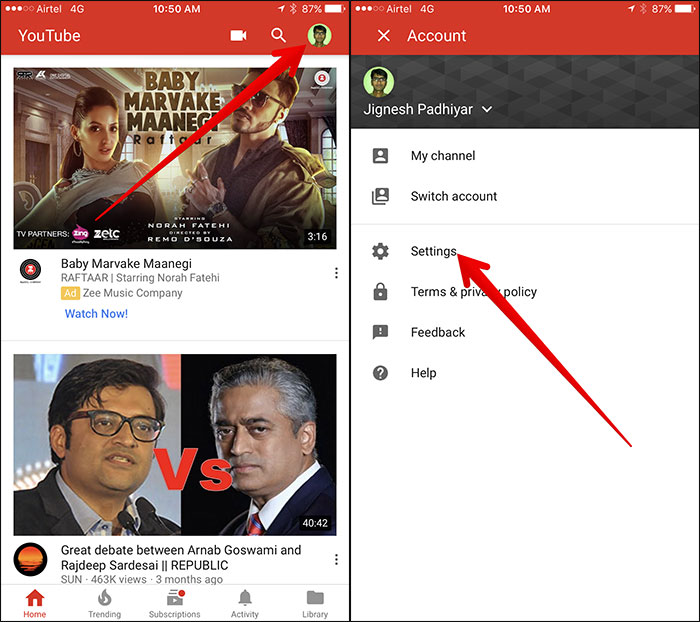This screenshot has height=622, width=700.
Task: Open Terms & privacy policy
Action: [525, 292]
